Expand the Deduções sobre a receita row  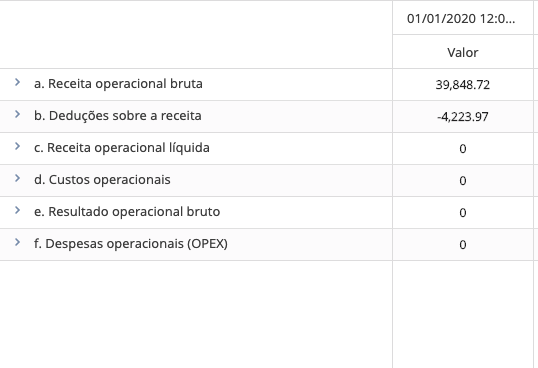(x=17, y=114)
